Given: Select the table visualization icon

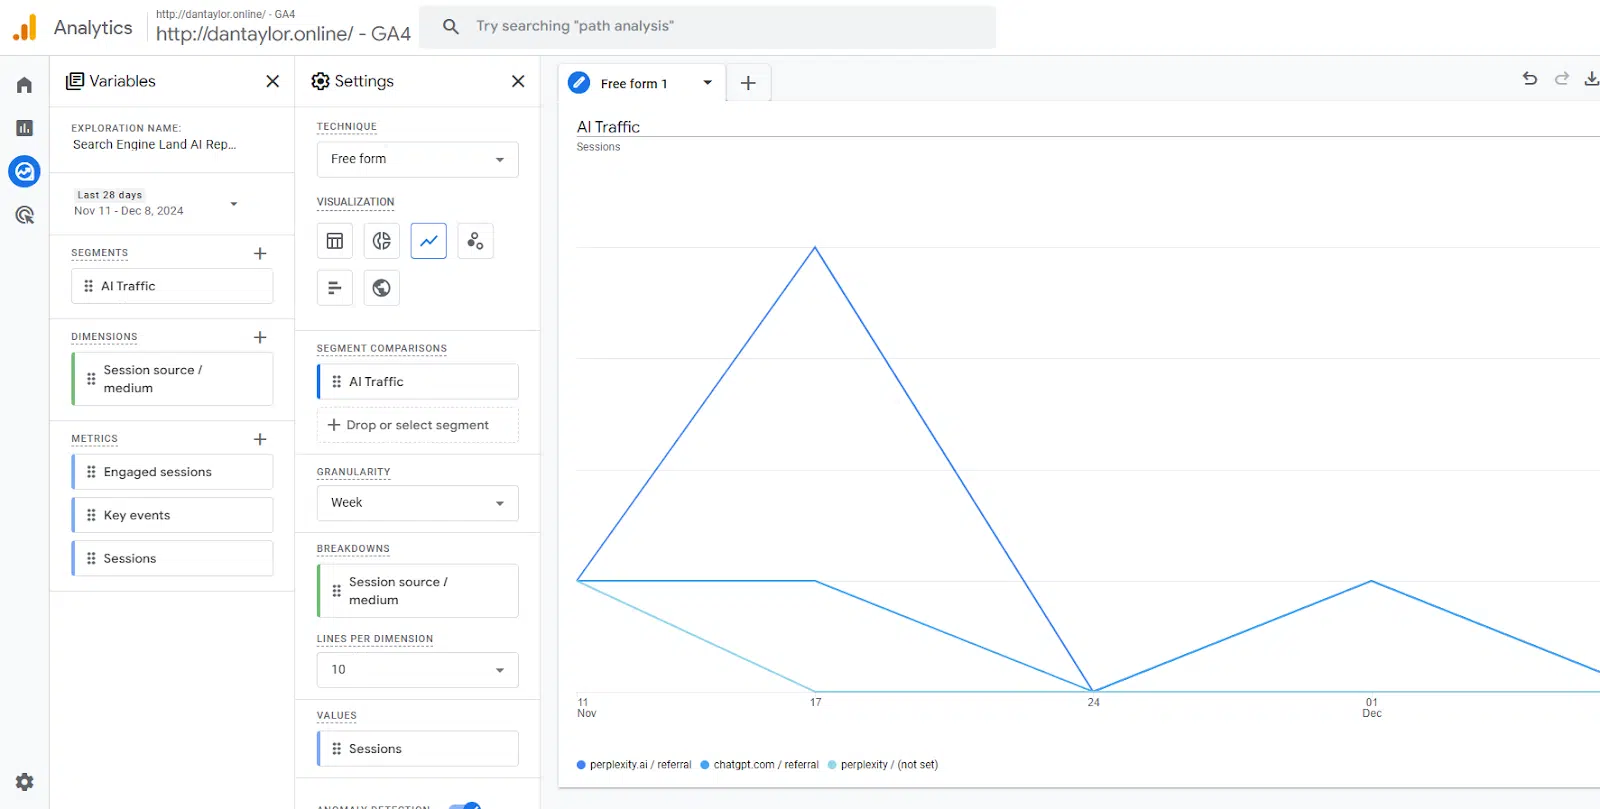Looking at the screenshot, I should coord(335,241).
